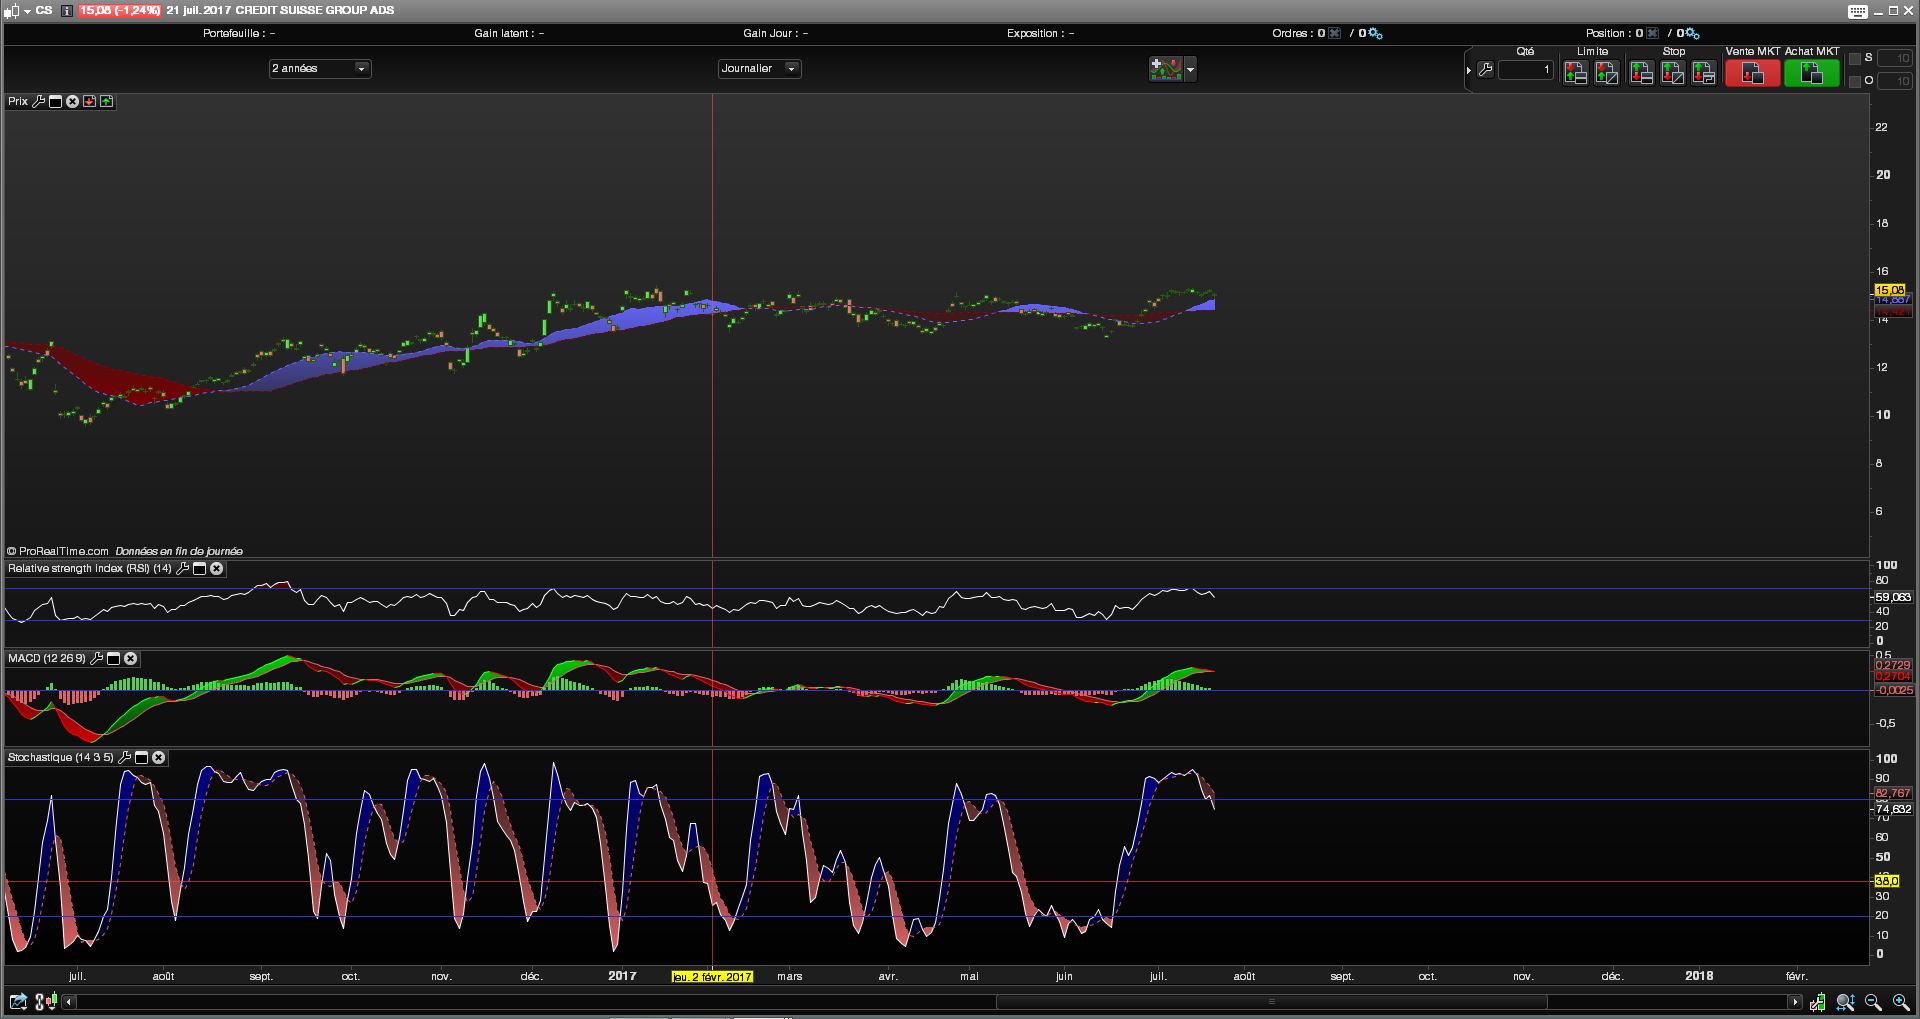Click the first Limite order icon
Viewport: 1920px width, 1019px height.
coord(1576,73)
